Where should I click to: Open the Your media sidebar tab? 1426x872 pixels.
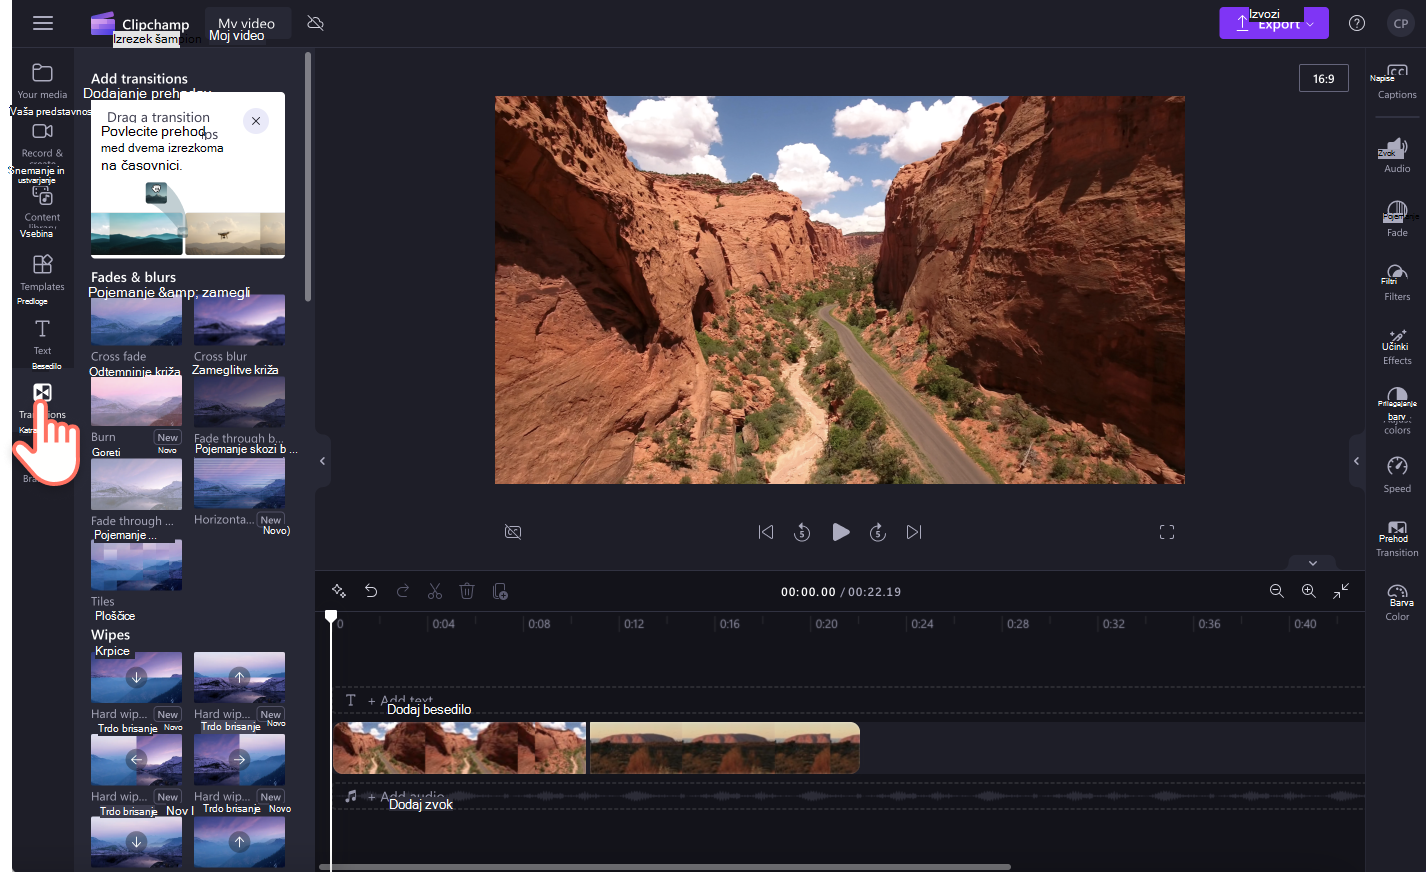[42, 82]
